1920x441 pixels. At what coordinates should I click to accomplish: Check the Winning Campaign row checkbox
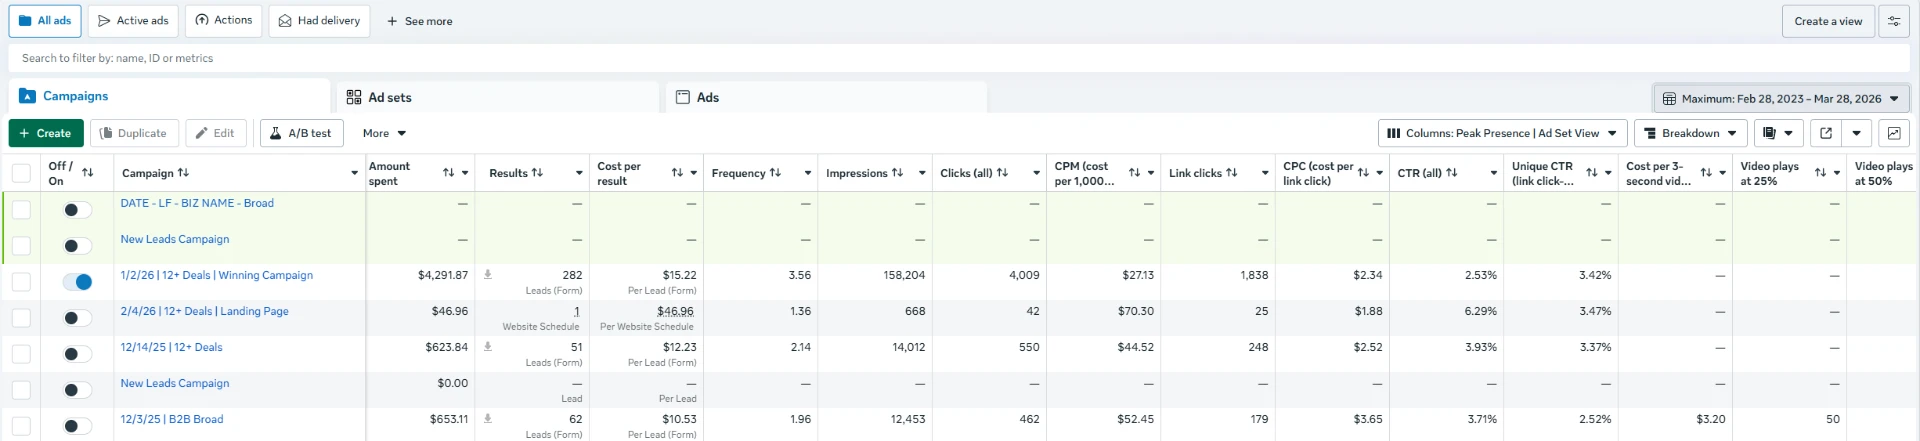(x=21, y=282)
